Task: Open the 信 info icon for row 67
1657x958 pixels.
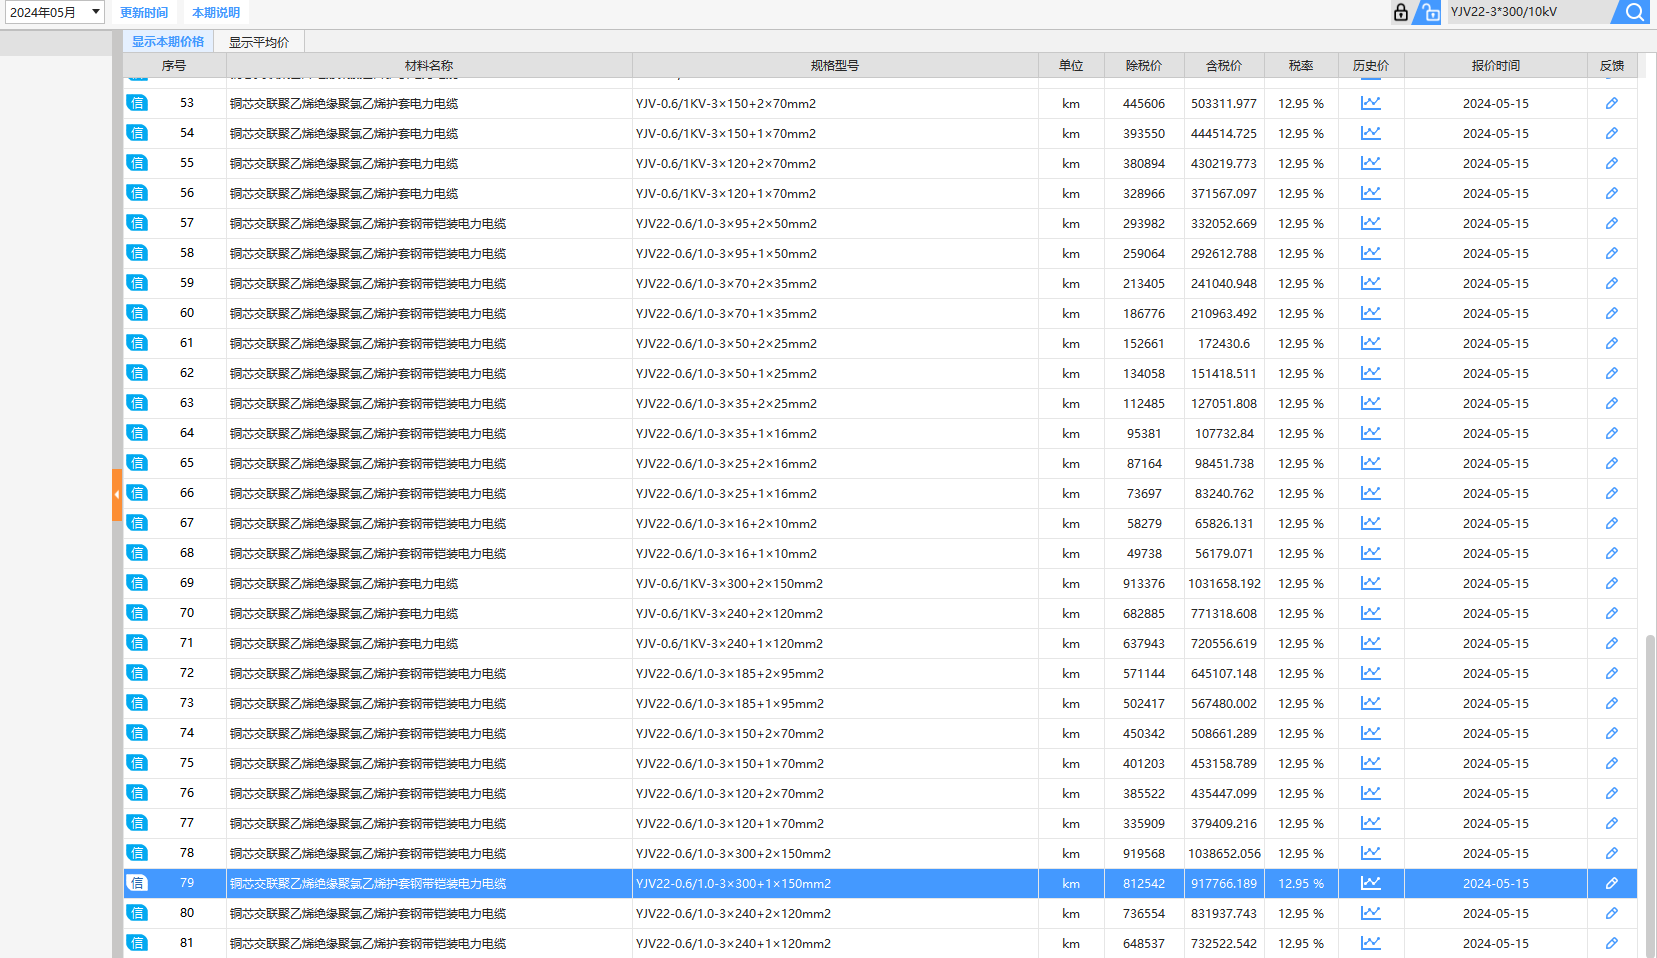Action: [x=137, y=523]
